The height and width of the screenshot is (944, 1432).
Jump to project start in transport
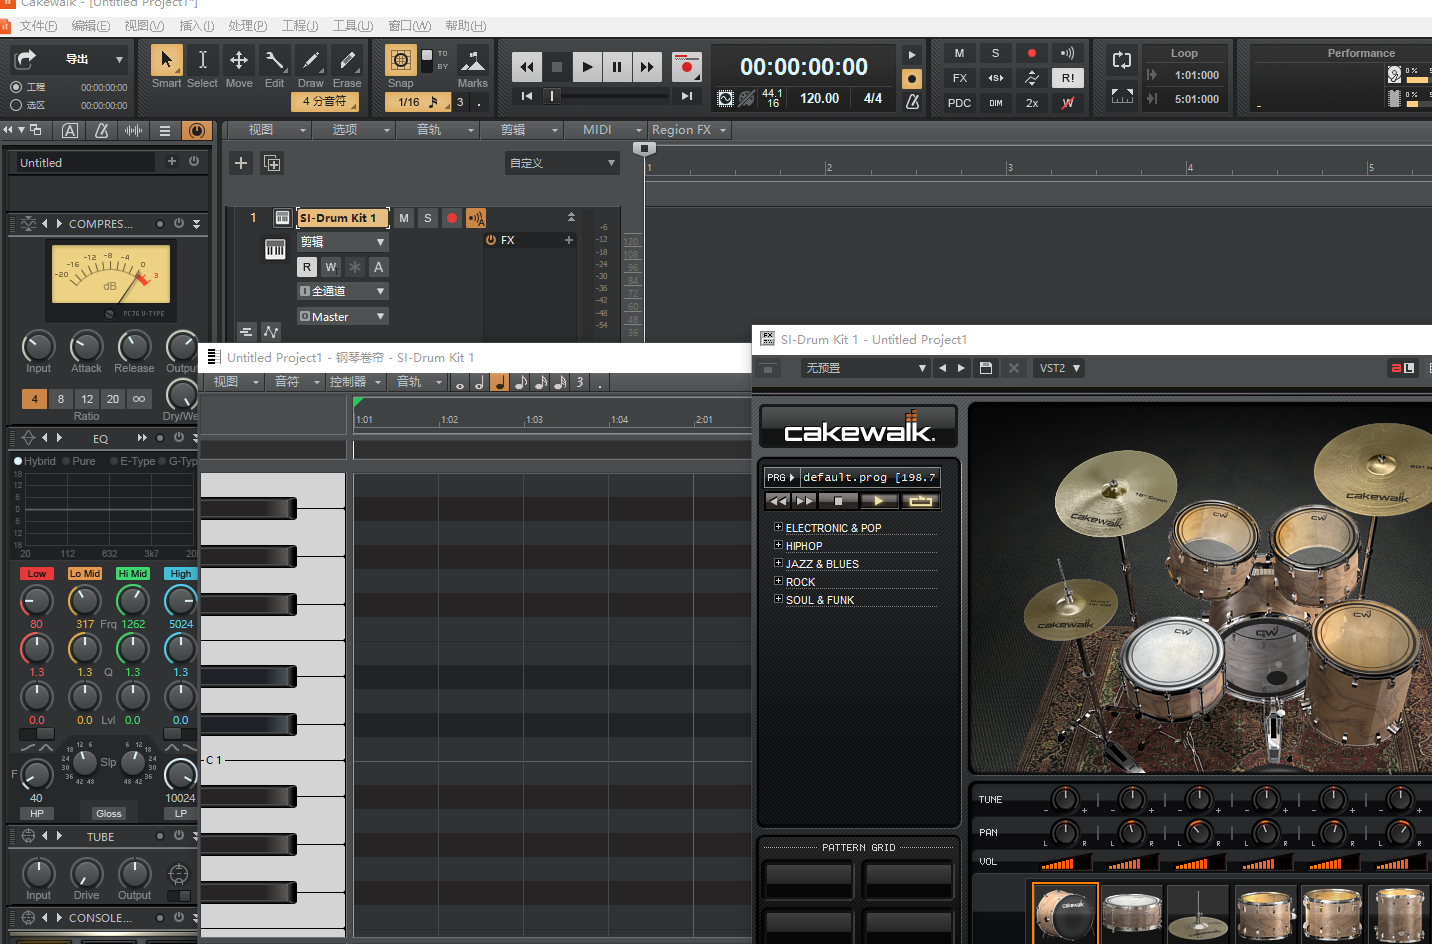pos(527,96)
